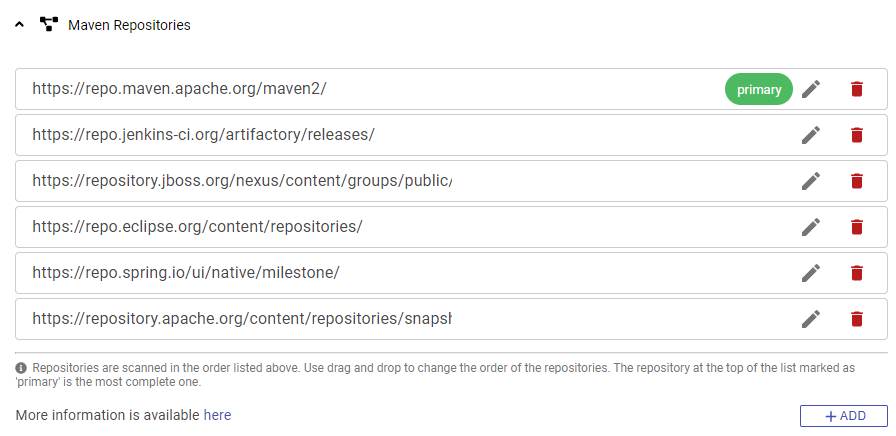This screenshot has width=896, height=436.
Task: Edit the repository.apache.org snapshots entry
Action: coord(811,319)
